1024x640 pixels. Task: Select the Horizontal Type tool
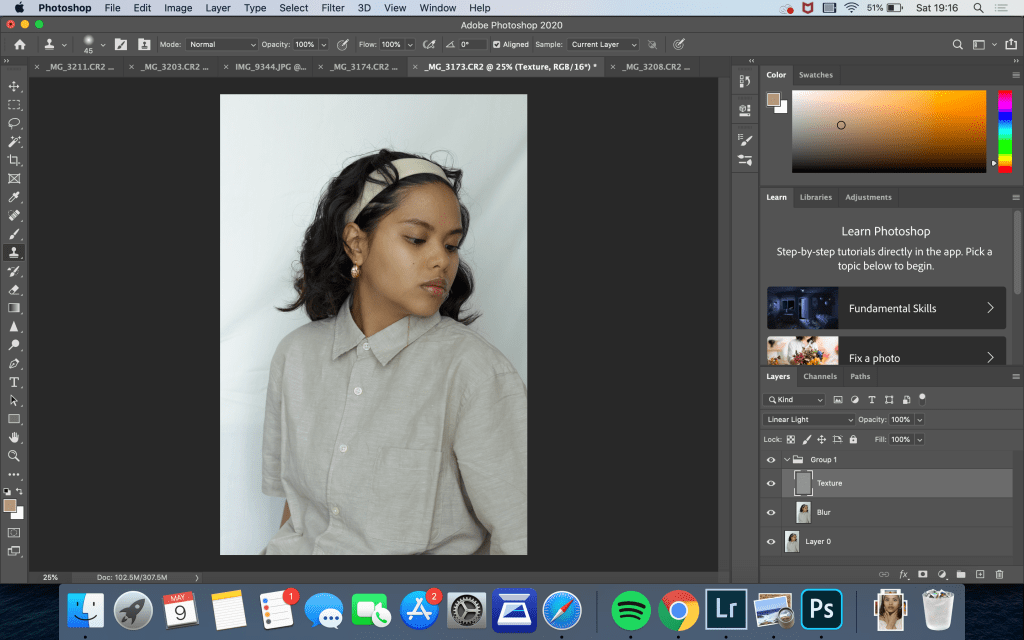14,382
